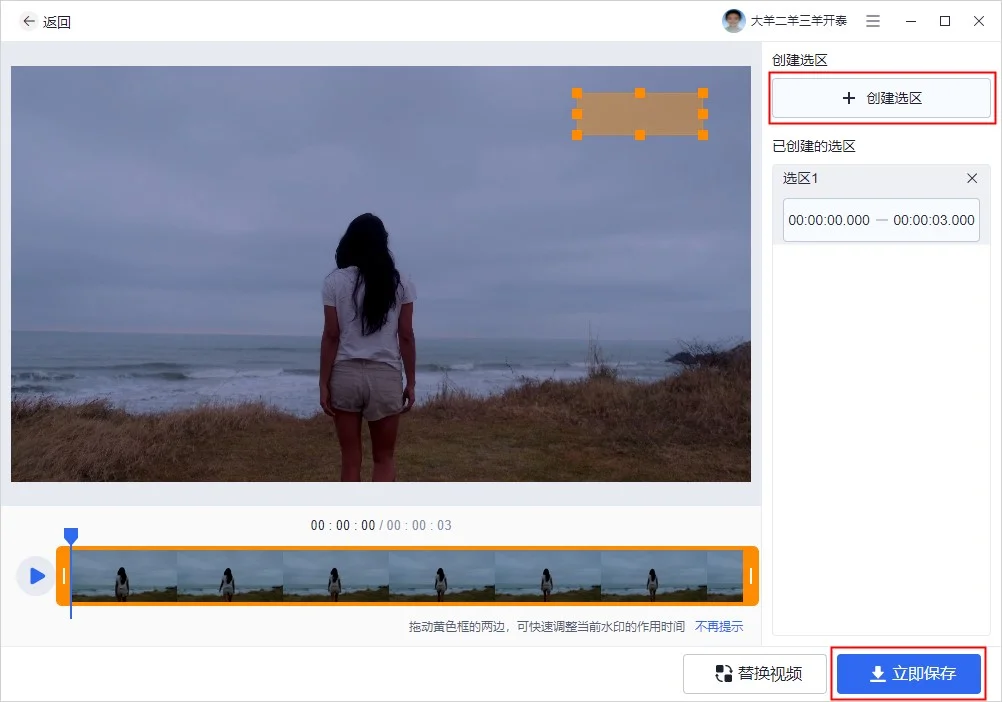
Task: Click the right handle of orange timeline range
Action: coord(750,576)
